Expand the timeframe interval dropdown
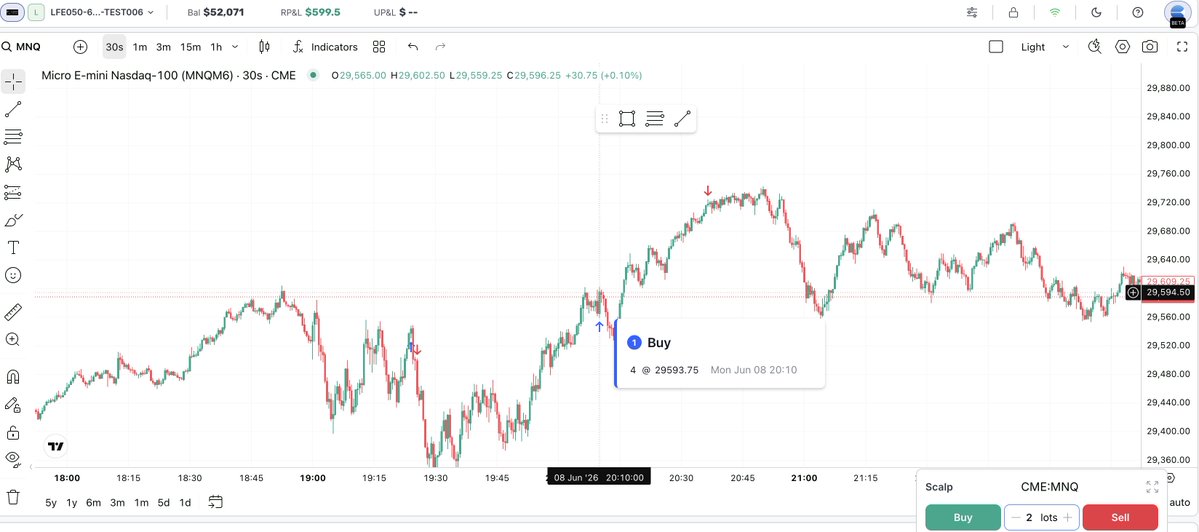The width and height of the screenshot is (1199, 532). click(236, 47)
